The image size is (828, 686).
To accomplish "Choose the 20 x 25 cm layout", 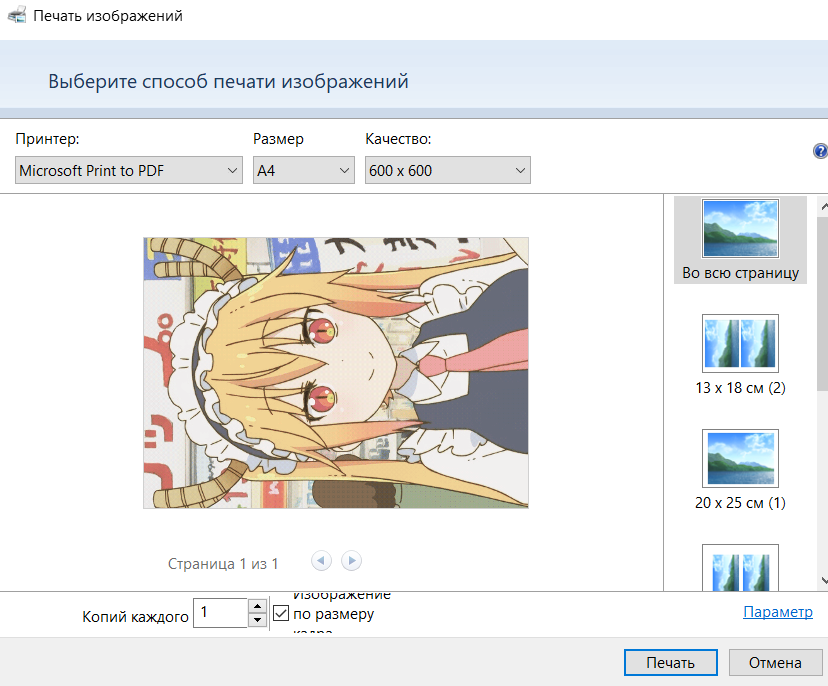I will coord(740,458).
